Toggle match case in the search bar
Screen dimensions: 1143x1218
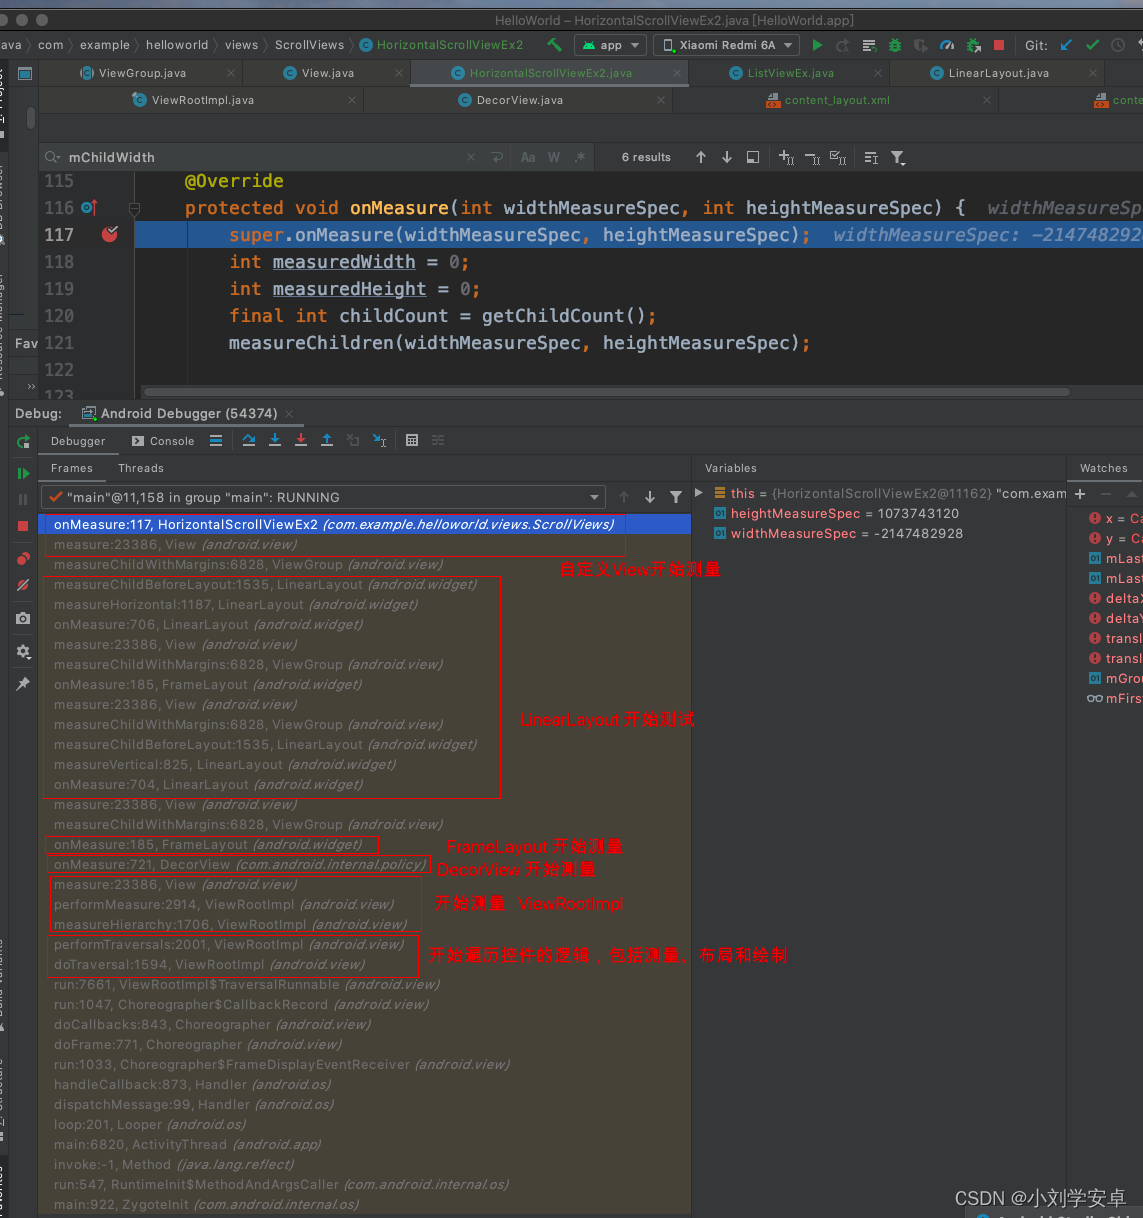pos(529,157)
